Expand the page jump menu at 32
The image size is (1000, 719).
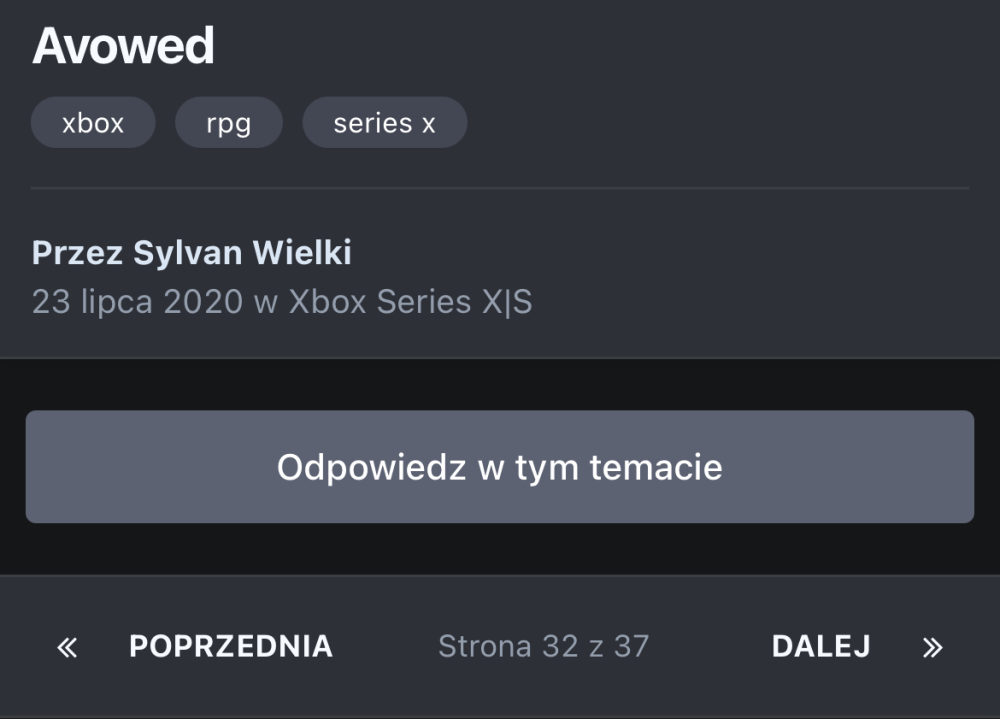[x=543, y=646]
